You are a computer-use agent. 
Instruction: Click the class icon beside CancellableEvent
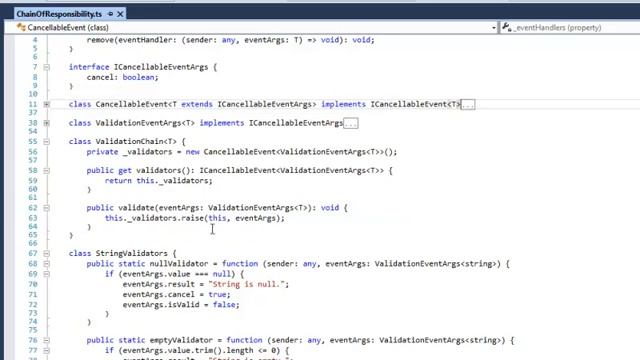tap(21, 27)
